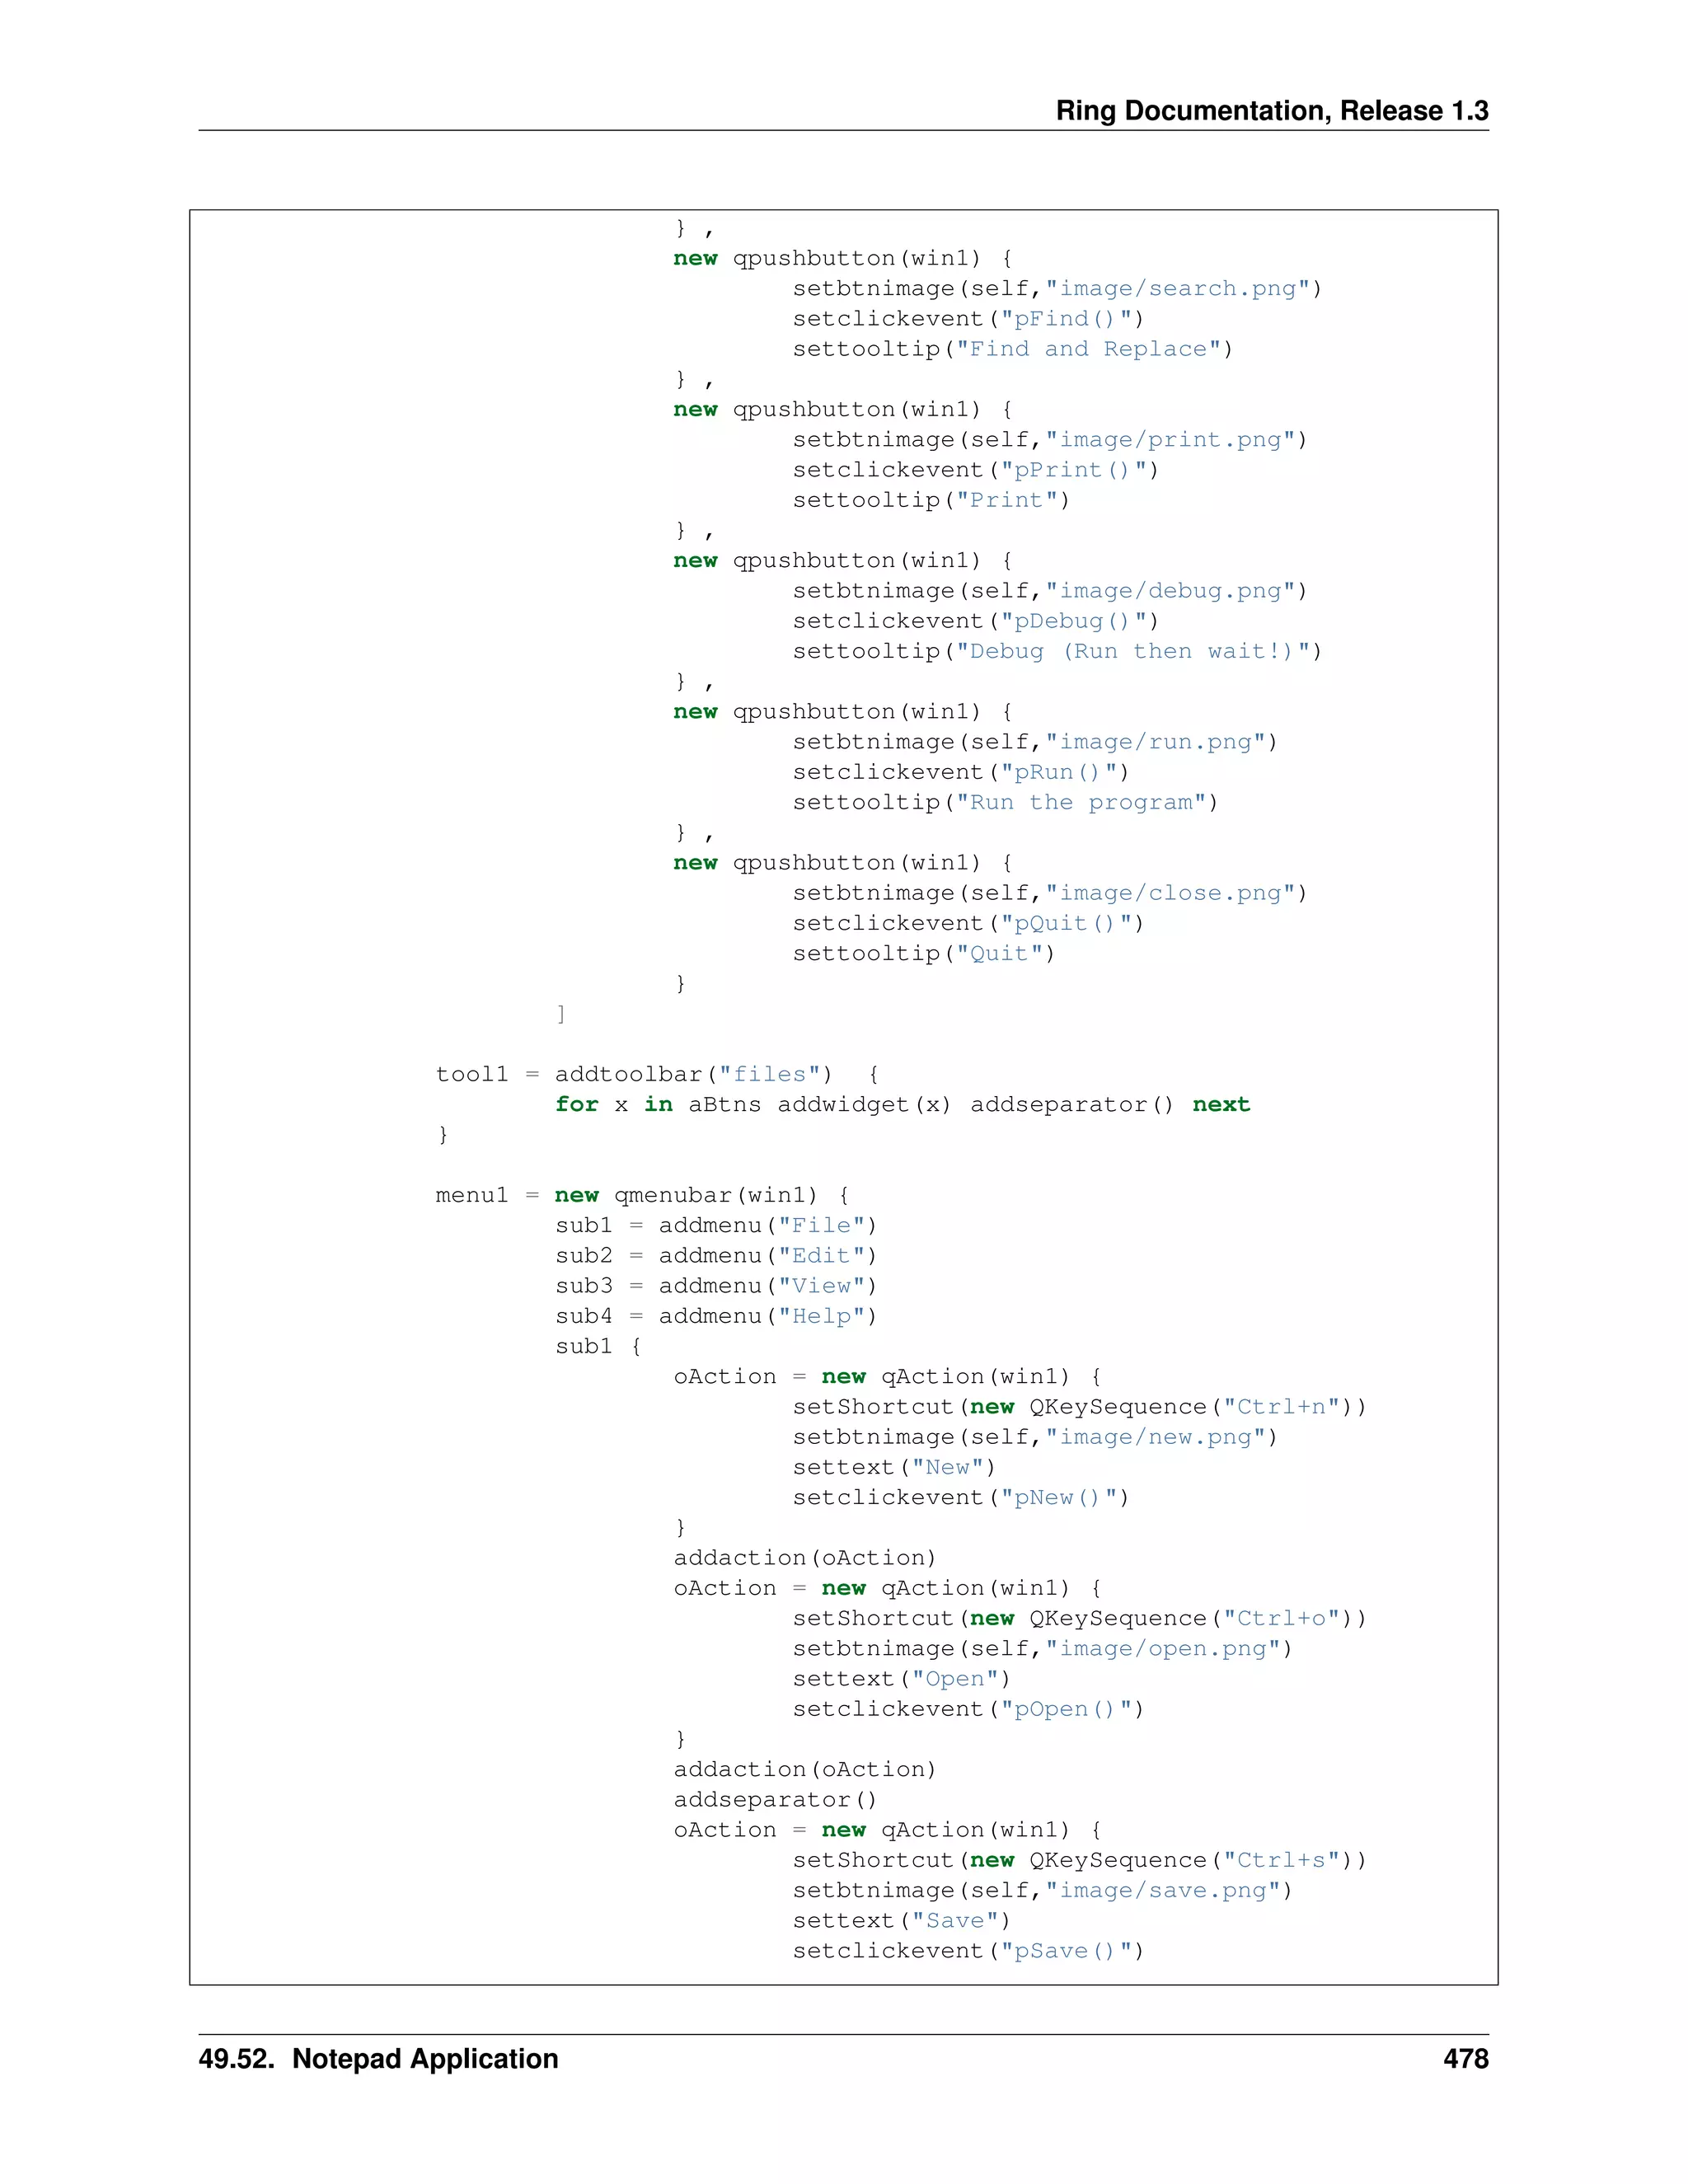Click the "image/print.png" string
This screenshot has width=1688, height=2184.
1170,440
